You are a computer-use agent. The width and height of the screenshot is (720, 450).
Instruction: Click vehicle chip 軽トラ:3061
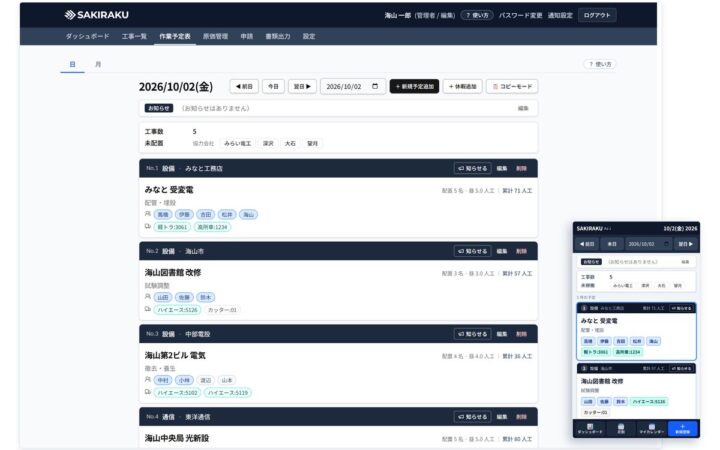click(172, 227)
